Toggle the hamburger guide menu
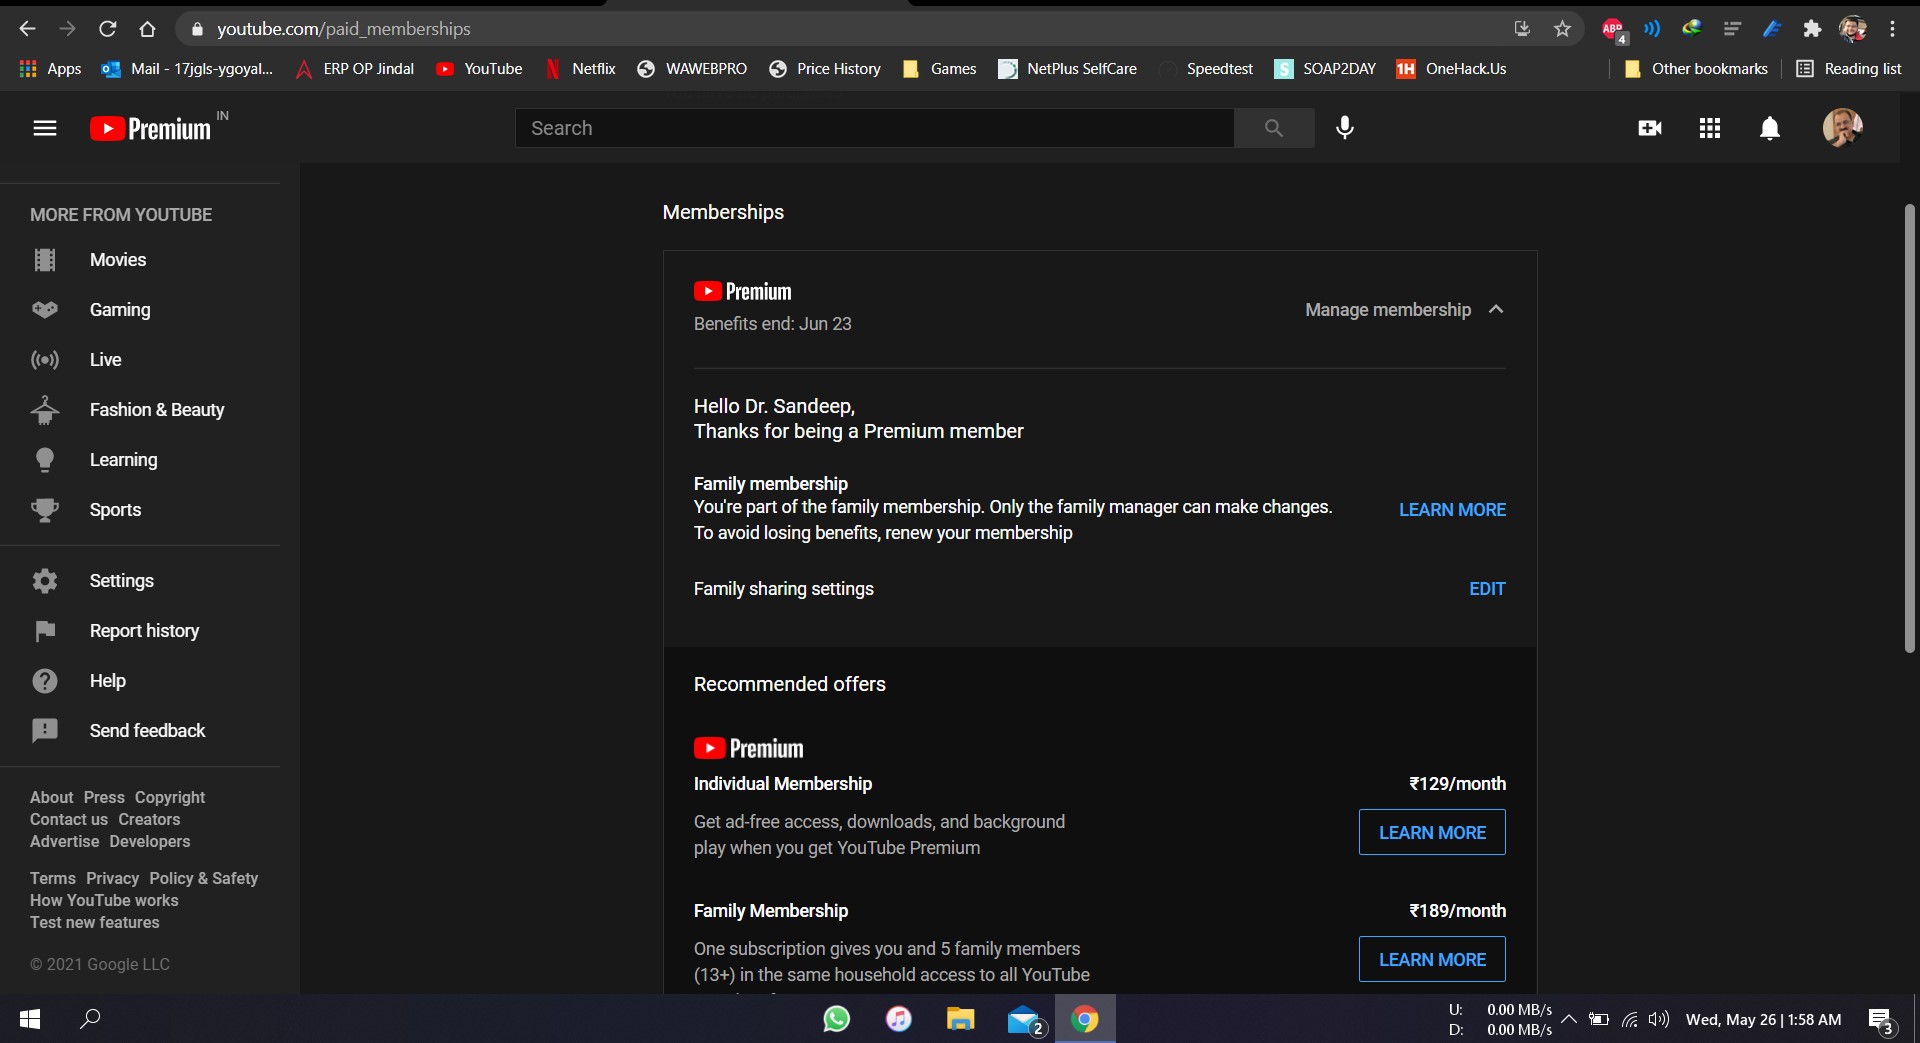The width and height of the screenshot is (1920, 1043). [x=45, y=128]
